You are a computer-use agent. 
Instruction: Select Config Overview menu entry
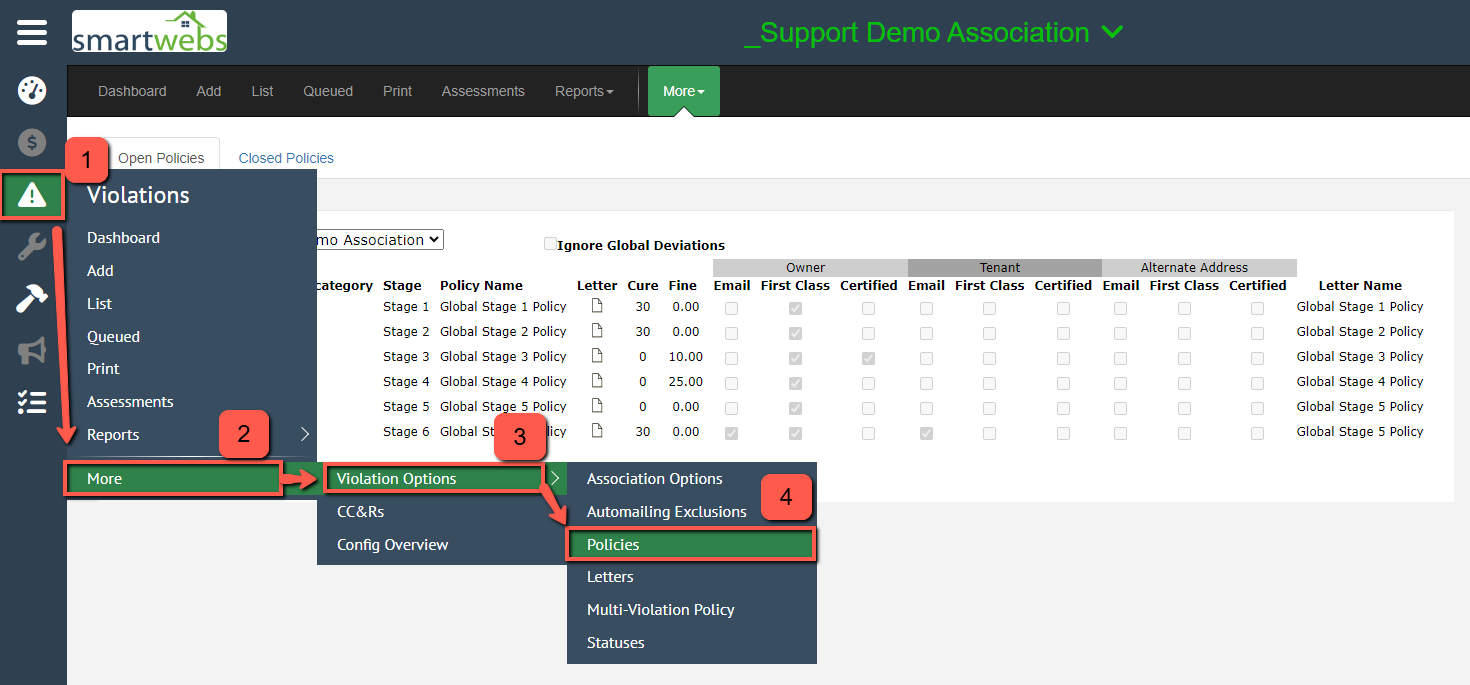point(392,545)
